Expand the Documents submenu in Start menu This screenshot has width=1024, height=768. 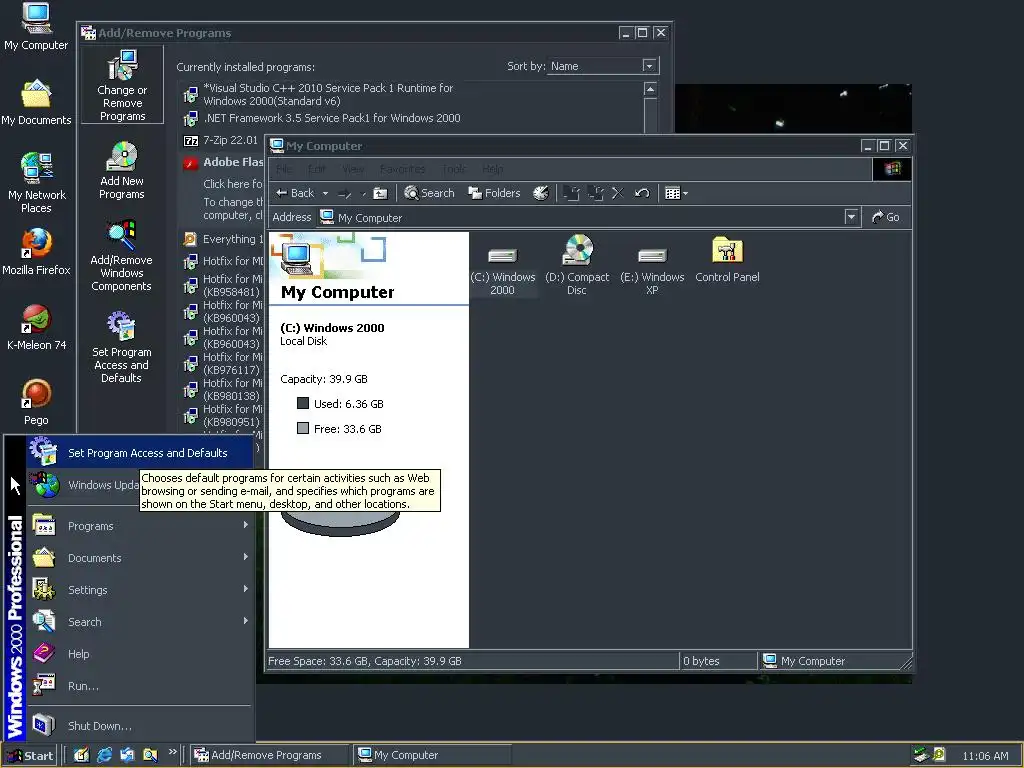coord(140,558)
